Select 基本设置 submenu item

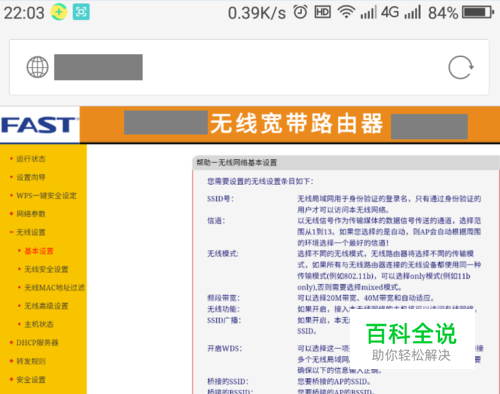point(39,251)
